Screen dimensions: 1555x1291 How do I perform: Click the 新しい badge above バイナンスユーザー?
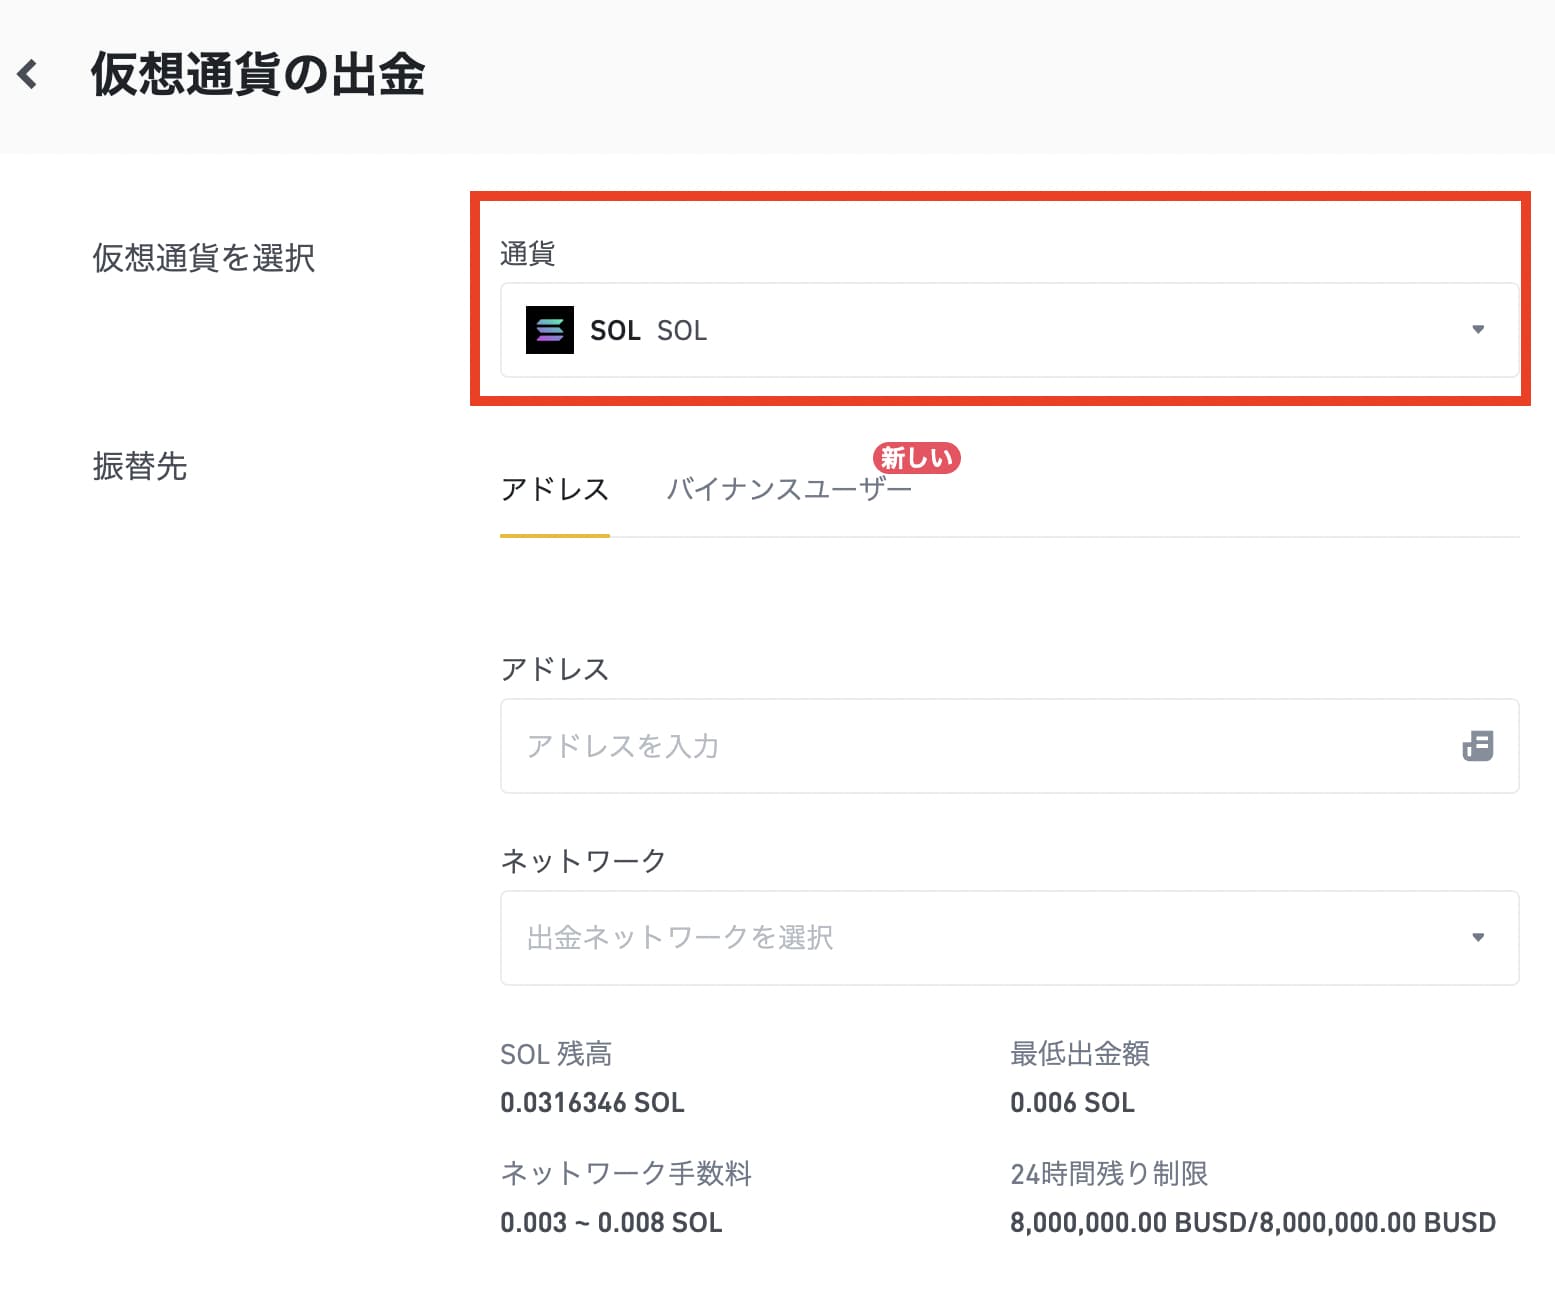[916, 458]
